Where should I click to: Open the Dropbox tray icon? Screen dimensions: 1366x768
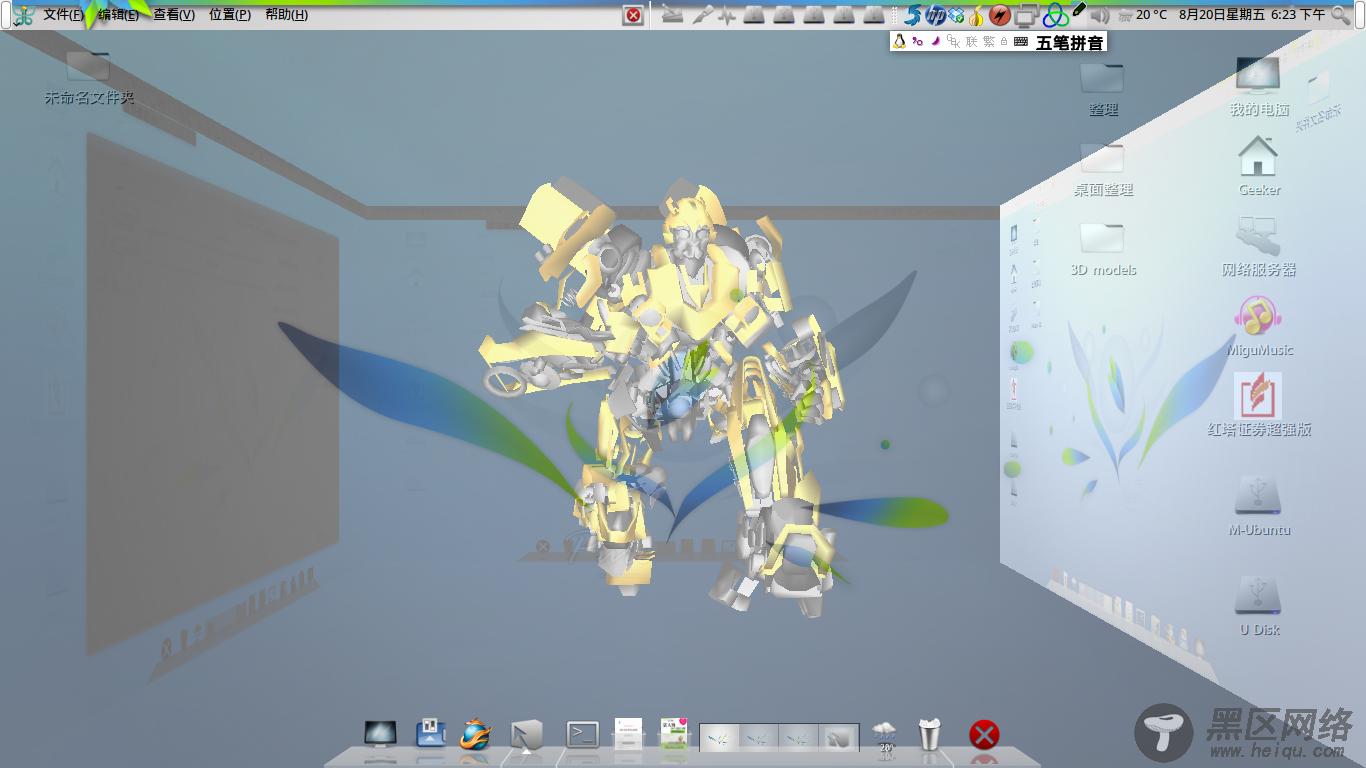click(956, 15)
